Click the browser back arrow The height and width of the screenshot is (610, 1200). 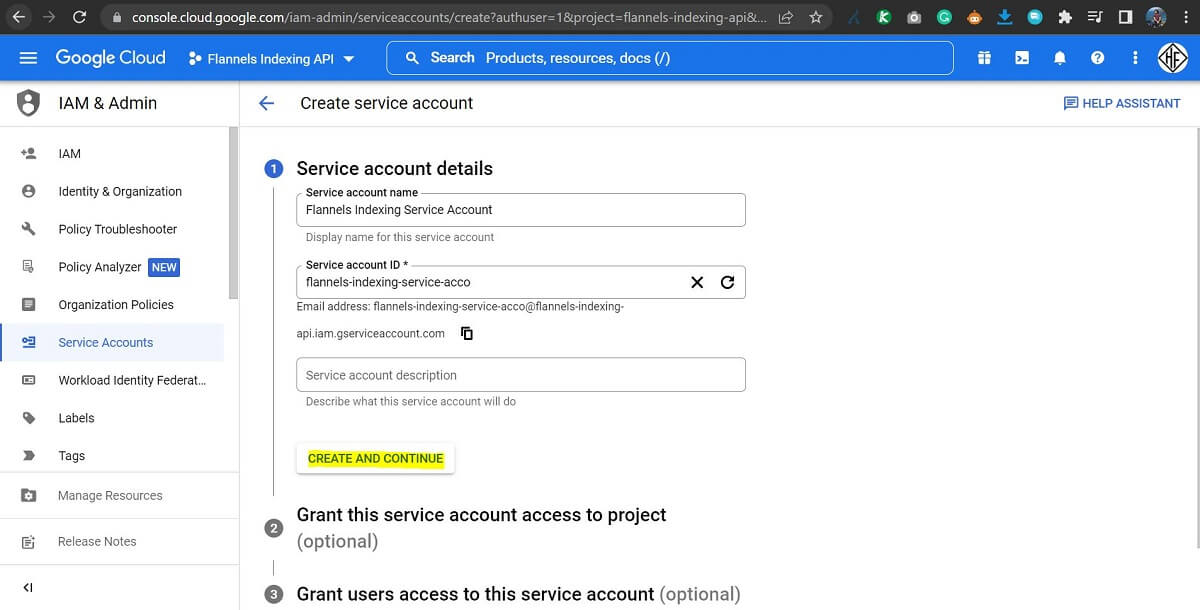19,17
